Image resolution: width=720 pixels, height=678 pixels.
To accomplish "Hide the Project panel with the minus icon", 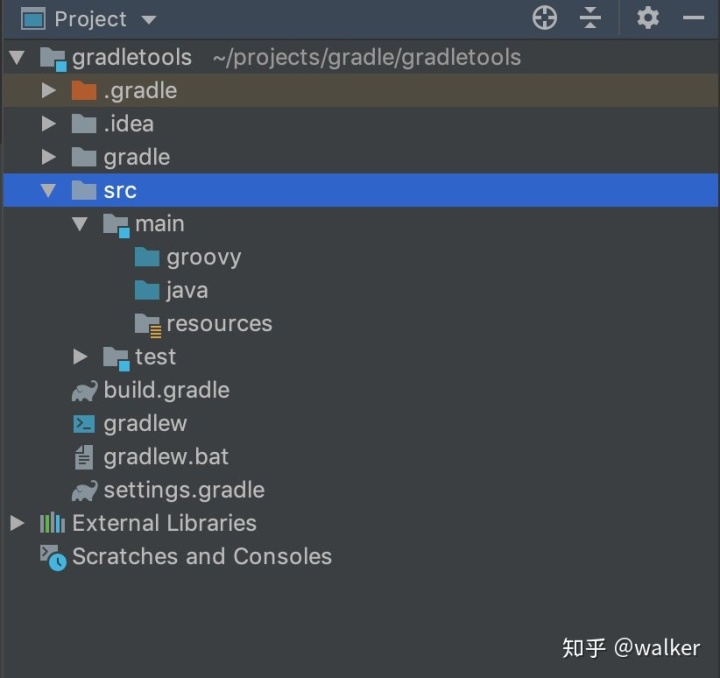I will coord(693,18).
